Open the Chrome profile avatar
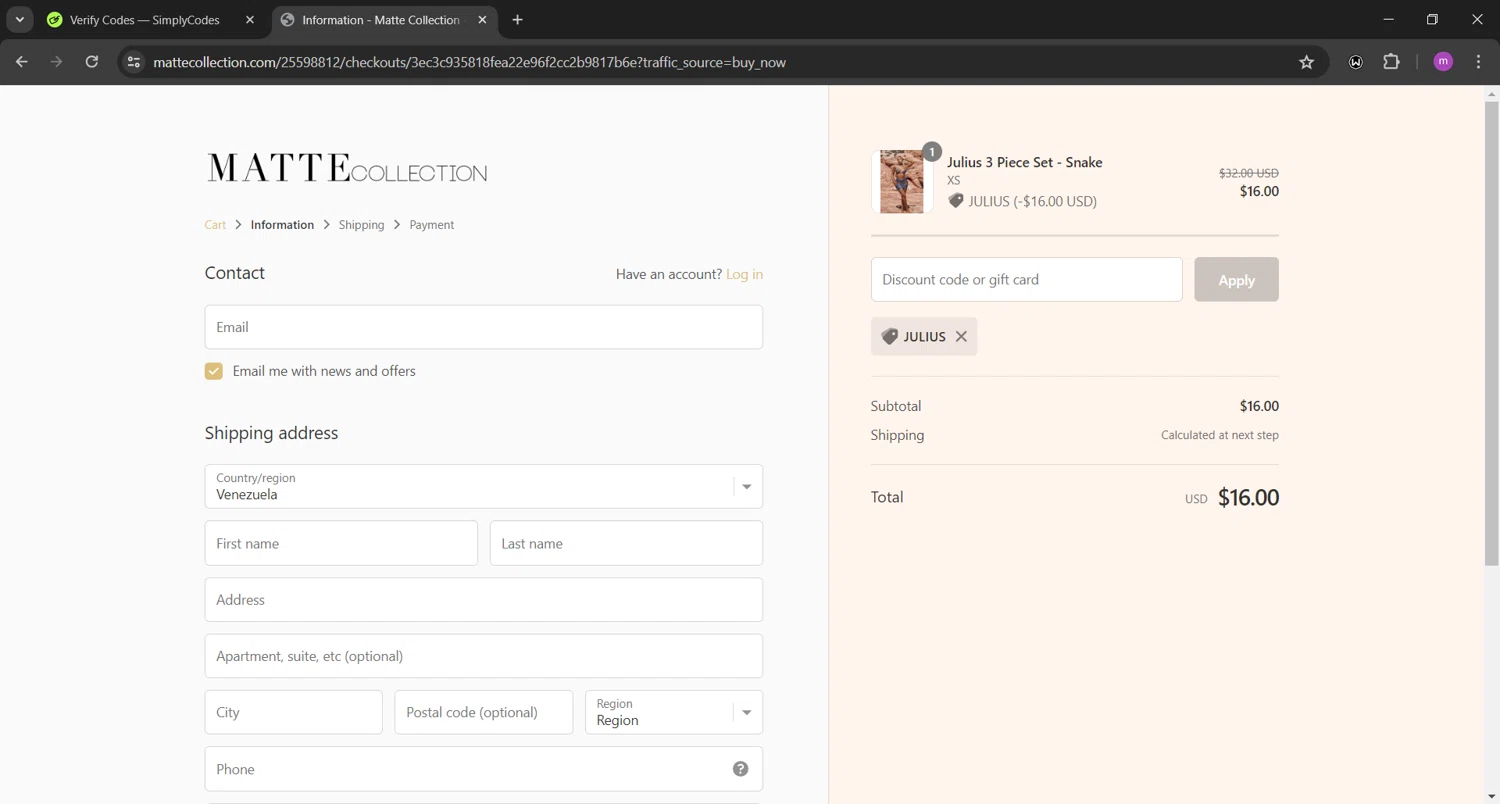Viewport: 1500px width, 804px height. (1443, 62)
